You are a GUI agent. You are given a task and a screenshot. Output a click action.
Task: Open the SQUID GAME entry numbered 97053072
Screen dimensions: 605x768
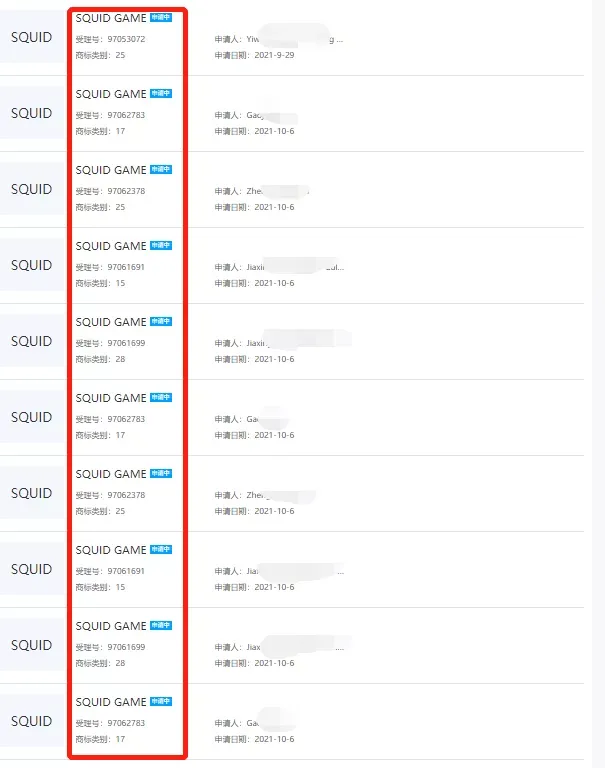point(111,18)
